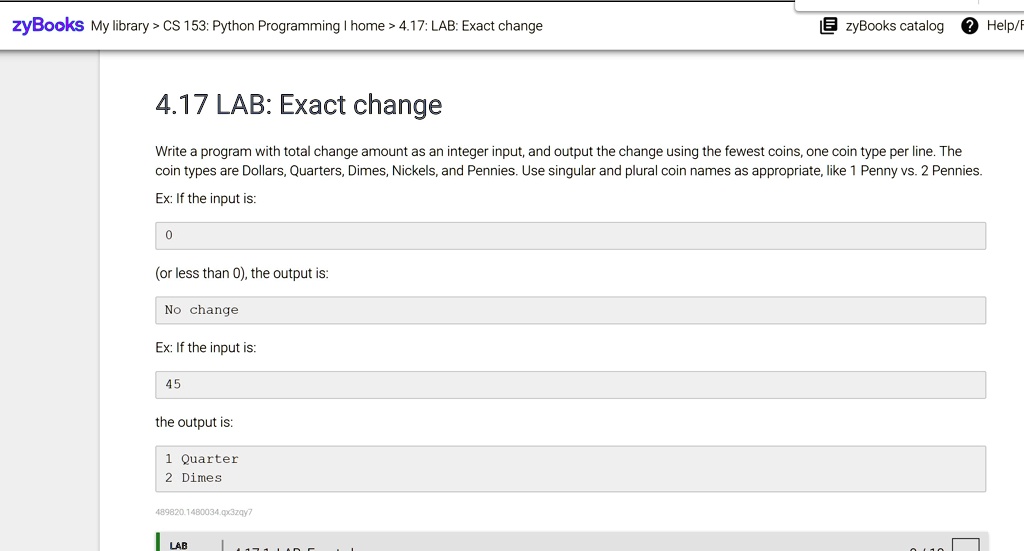Select the 4.17: LAB: Exact change breadcrumb
Image resolution: width=1024 pixels, height=551 pixels.
(470, 26)
